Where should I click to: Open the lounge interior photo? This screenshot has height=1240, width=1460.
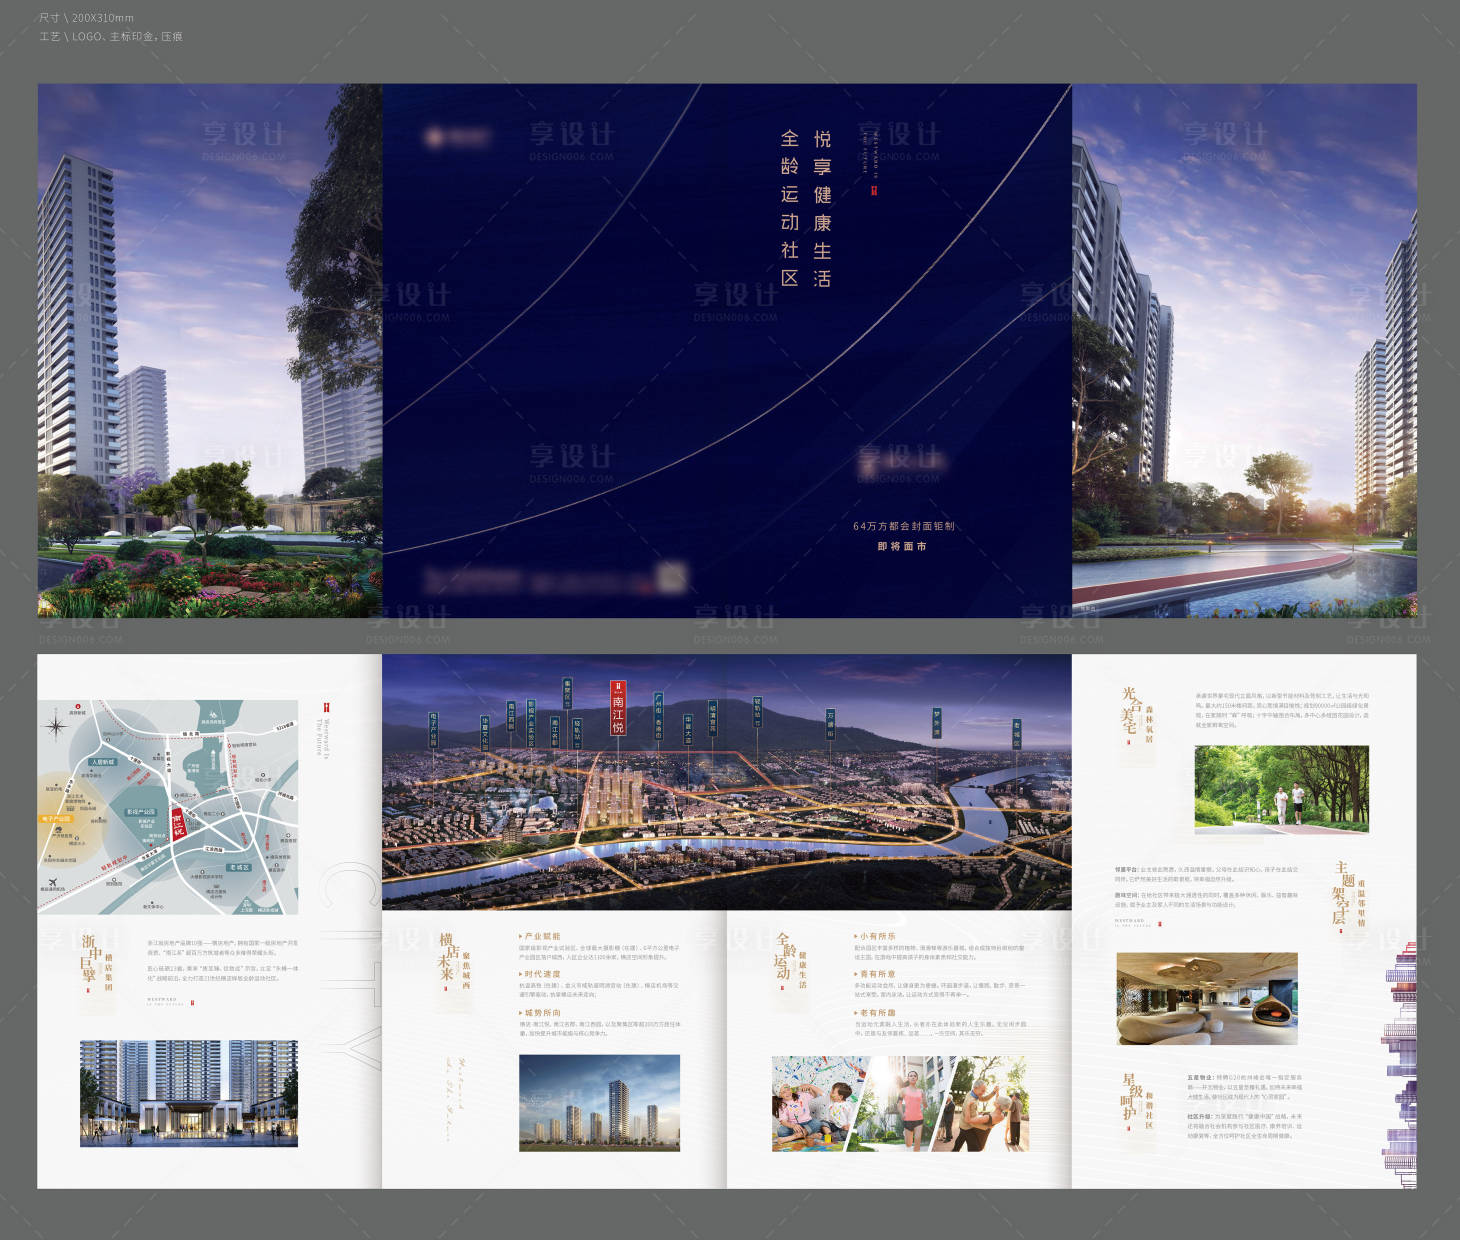click(1207, 999)
